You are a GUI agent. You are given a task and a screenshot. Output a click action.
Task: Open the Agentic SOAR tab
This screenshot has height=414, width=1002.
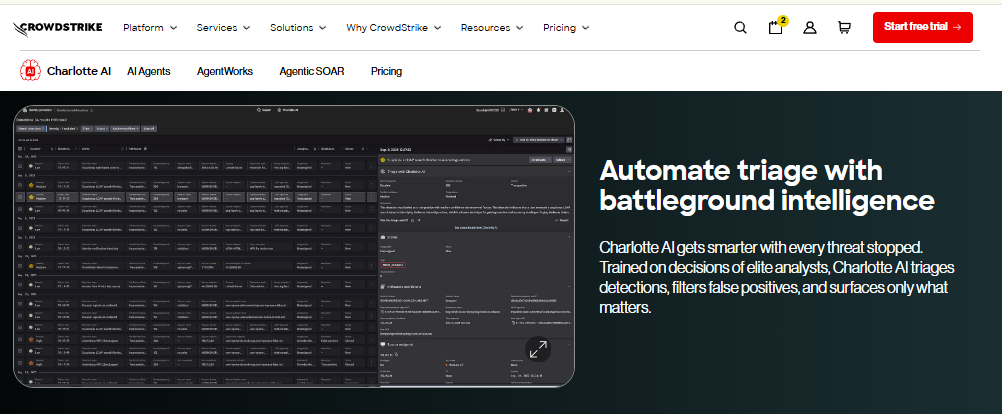312,72
